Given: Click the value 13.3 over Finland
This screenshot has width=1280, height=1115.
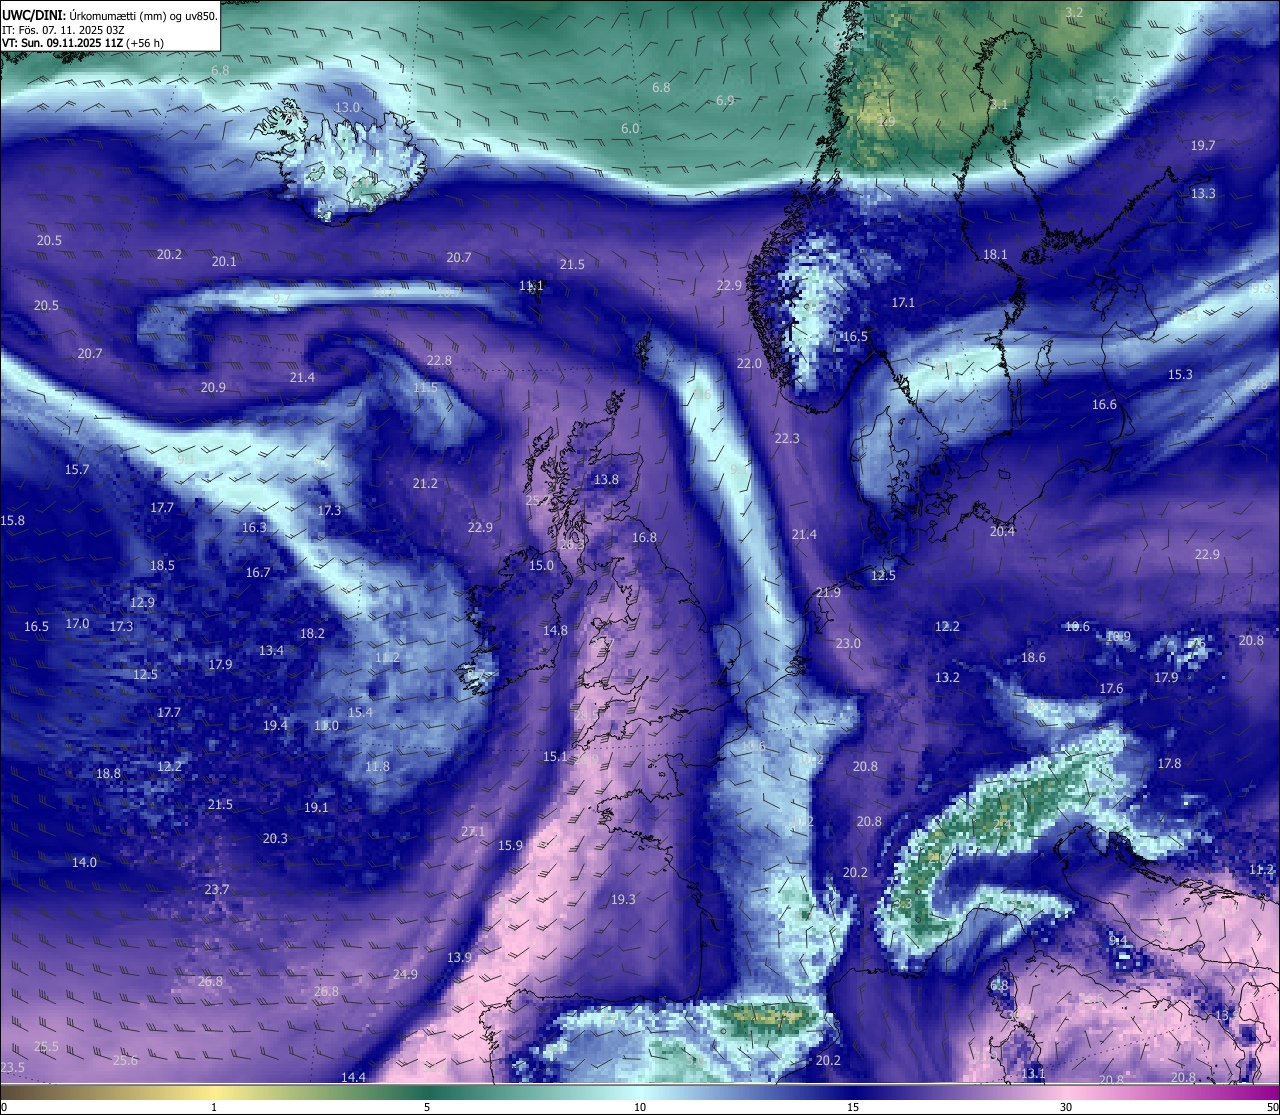Looking at the screenshot, I should [x=1203, y=193].
